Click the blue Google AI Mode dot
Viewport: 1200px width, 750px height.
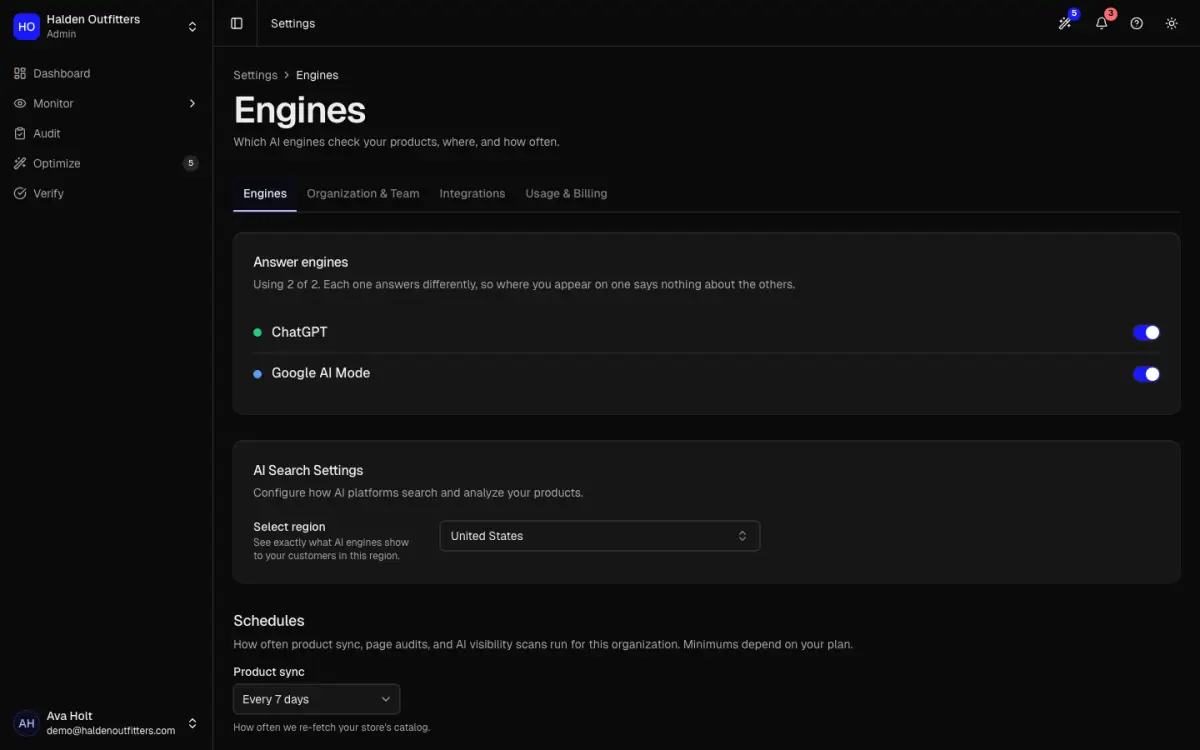257,373
